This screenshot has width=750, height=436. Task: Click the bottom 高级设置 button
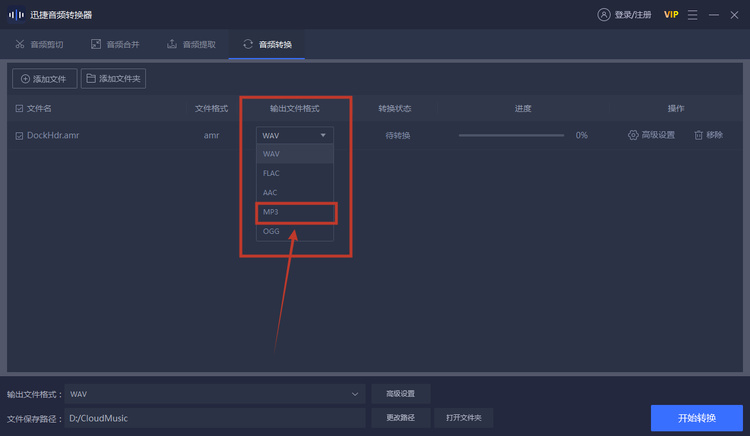pos(401,394)
